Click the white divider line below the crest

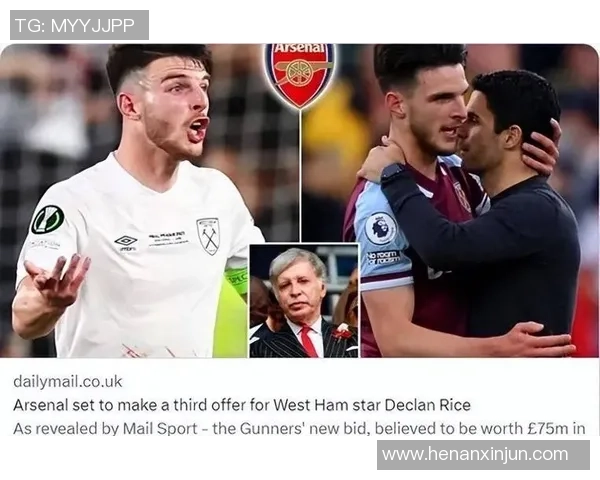(300, 175)
